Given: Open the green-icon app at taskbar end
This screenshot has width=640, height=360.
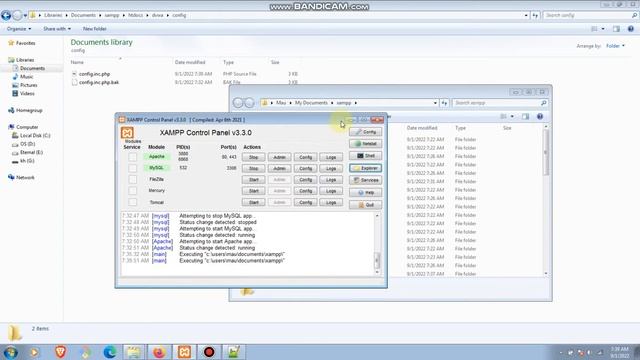Looking at the screenshot, I should (233, 351).
